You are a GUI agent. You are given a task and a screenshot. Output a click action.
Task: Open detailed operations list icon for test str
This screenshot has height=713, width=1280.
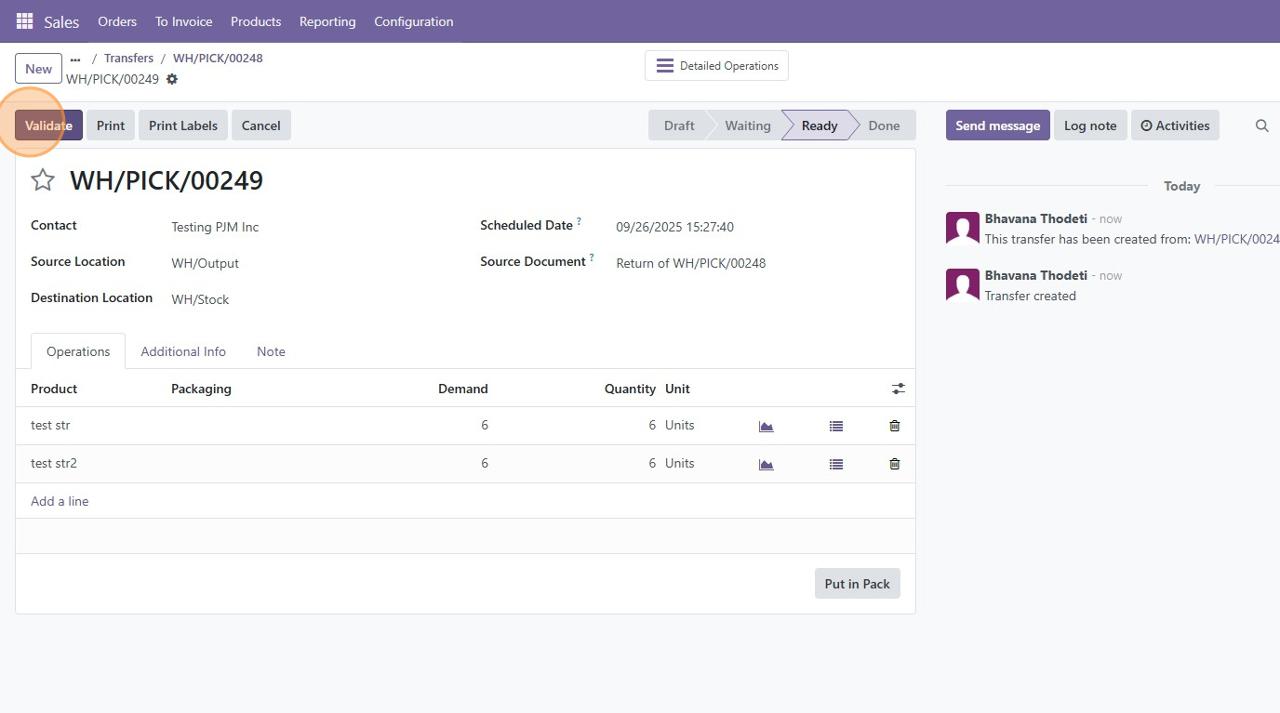(x=836, y=426)
